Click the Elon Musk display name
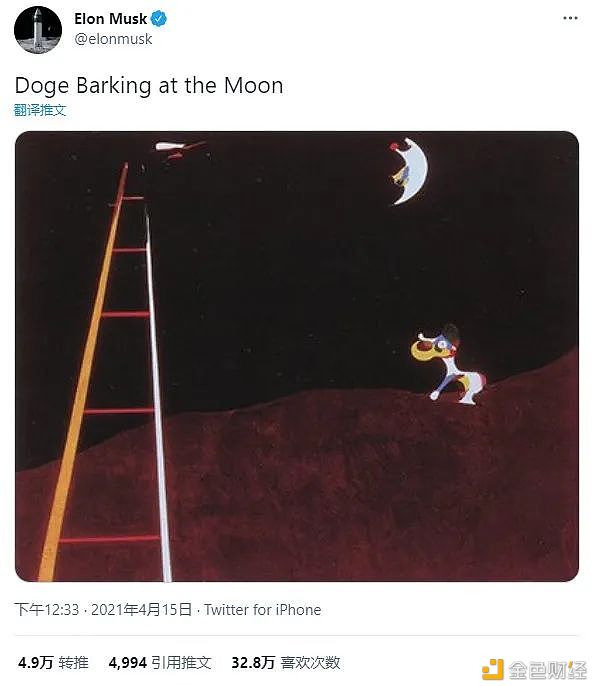The height and width of the screenshot is (686, 593). pos(110,19)
